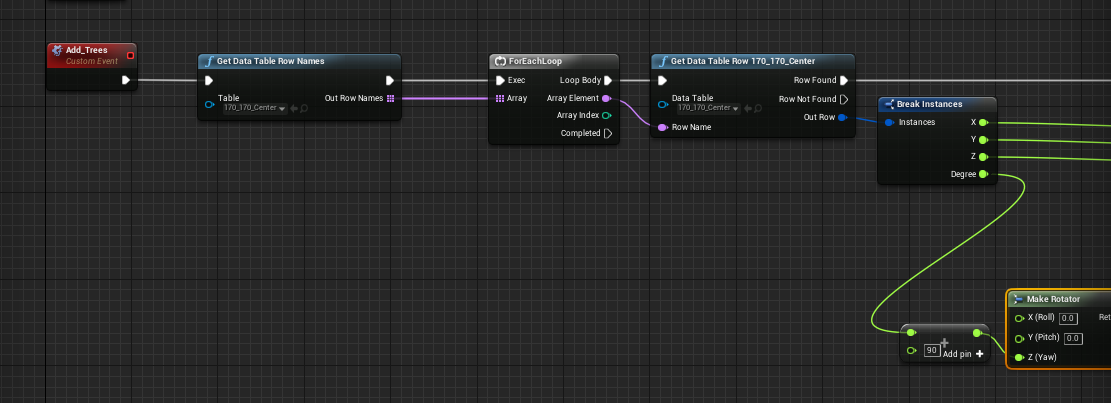The height and width of the screenshot is (403, 1111).
Task: Click the ForEachLoop Exec input pin
Action: (x=500, y=80)
